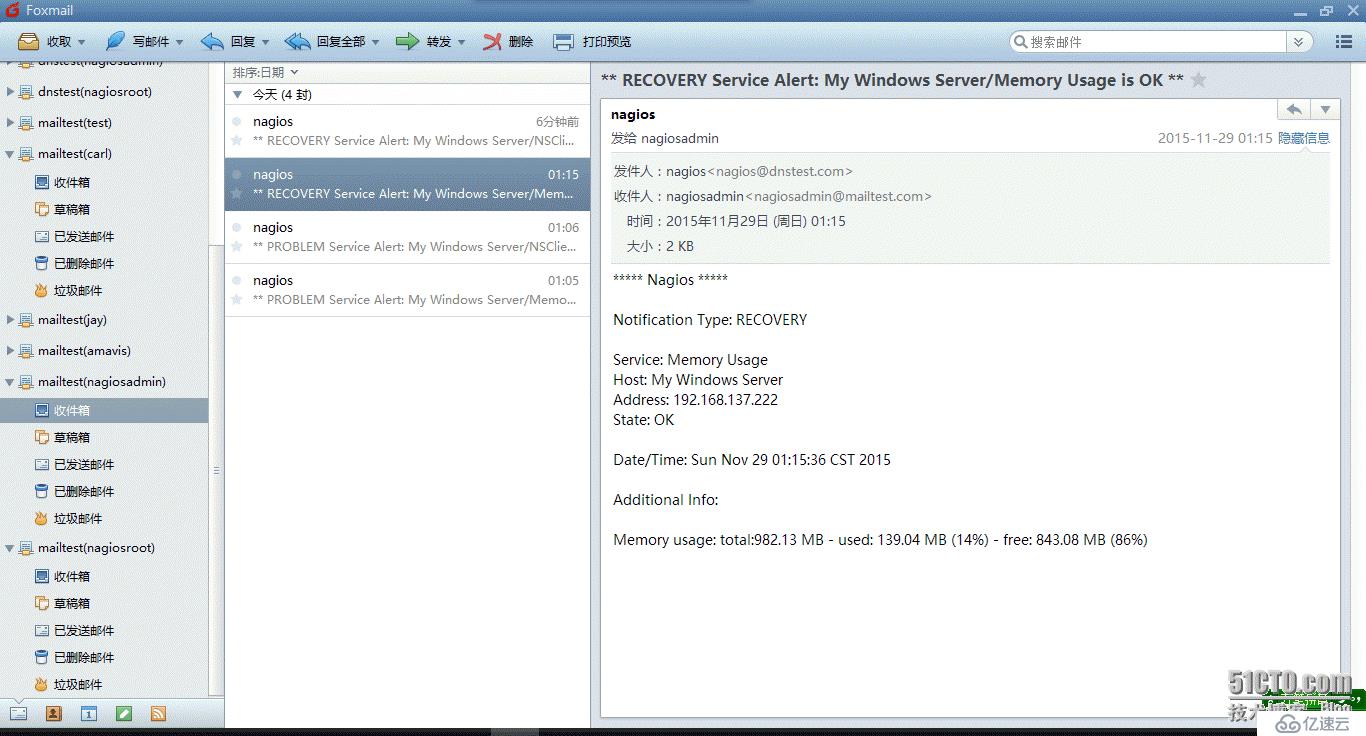Star the open RECOVERY Memory Usage message title
Image resolution: width=1366 pixels, height=736 pixels.
point(1198,80)
